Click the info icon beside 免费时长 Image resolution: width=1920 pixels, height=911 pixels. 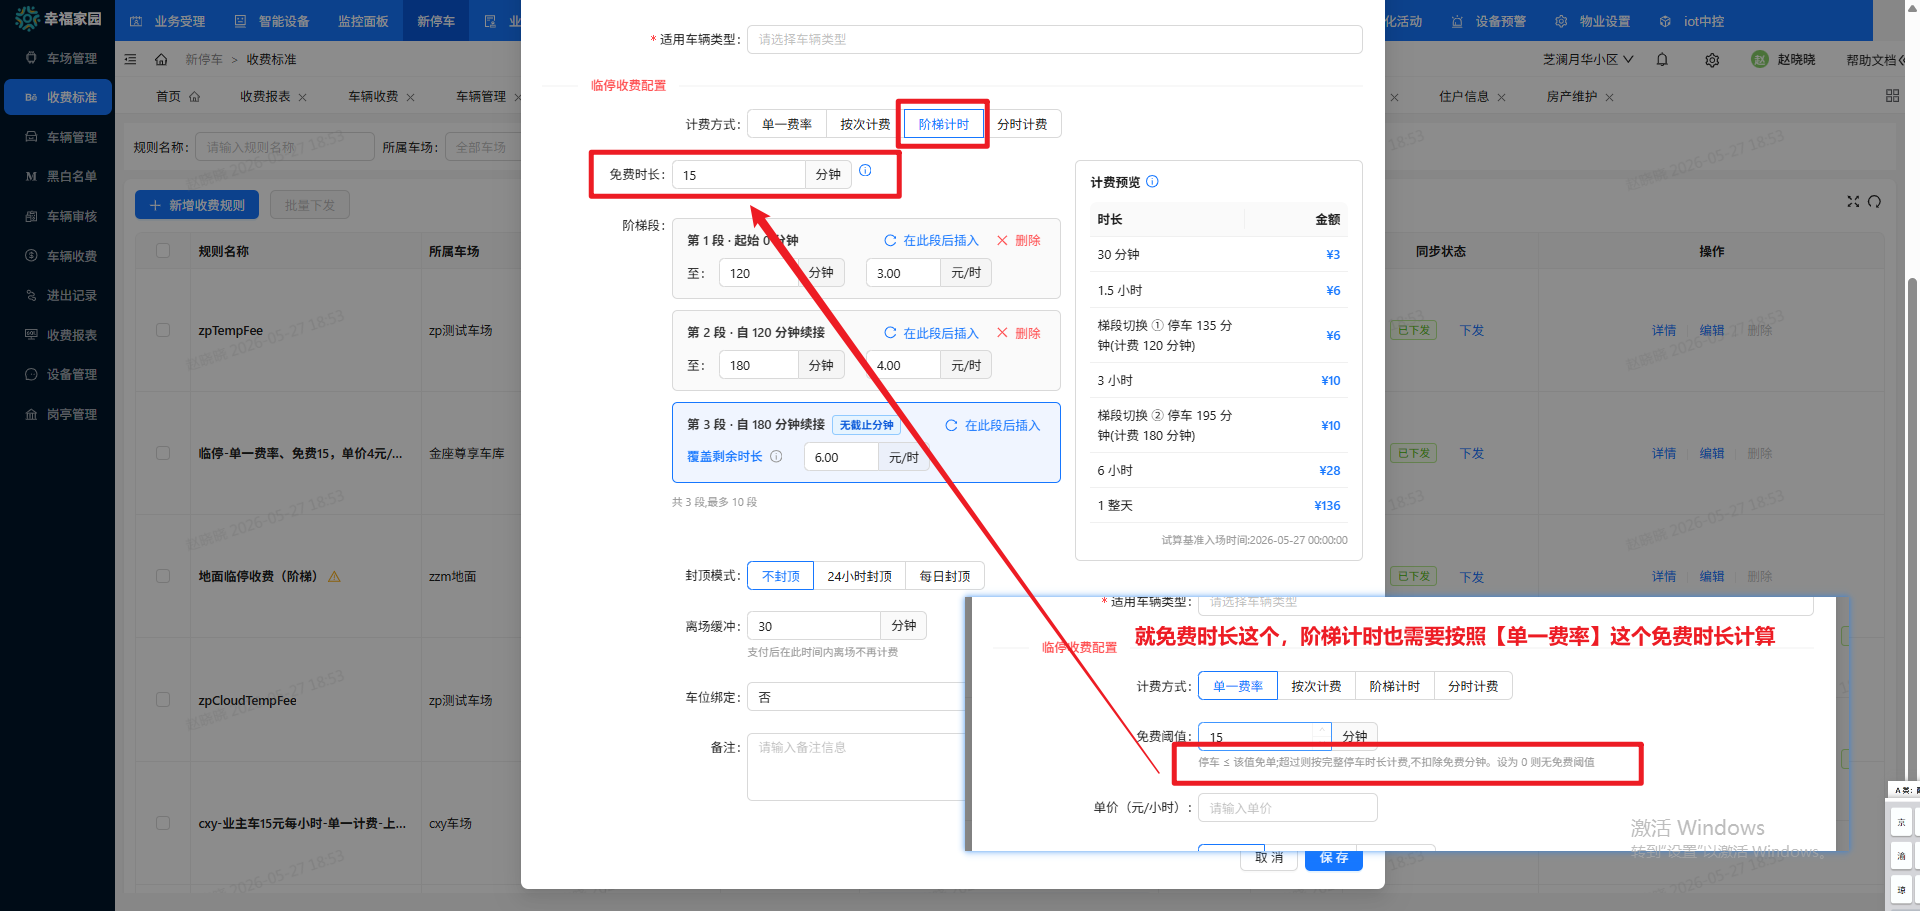coord(865,170)
